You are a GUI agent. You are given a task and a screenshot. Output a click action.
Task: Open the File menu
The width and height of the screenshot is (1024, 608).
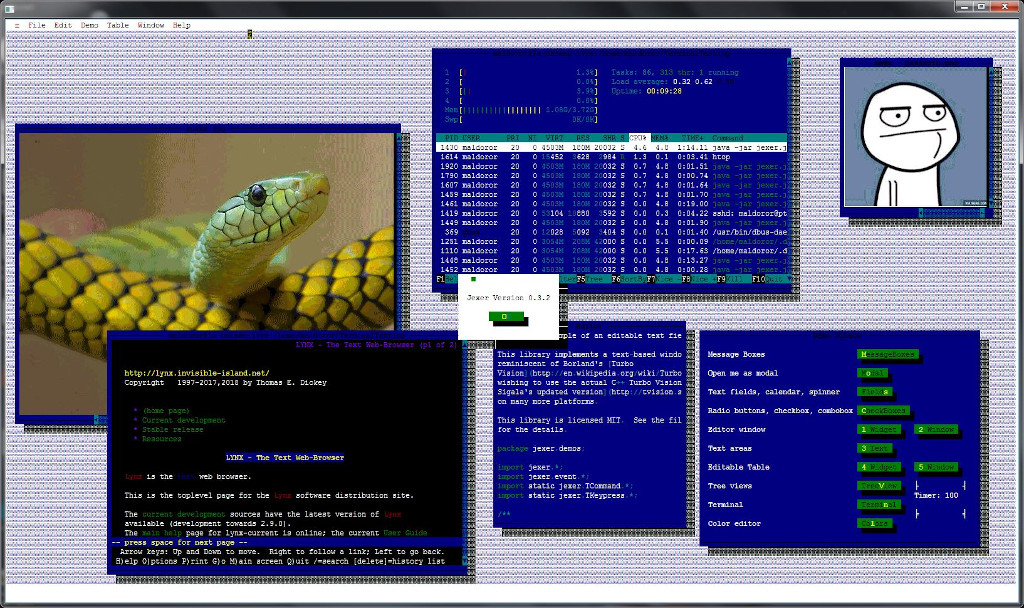click(x=36, y=24)
